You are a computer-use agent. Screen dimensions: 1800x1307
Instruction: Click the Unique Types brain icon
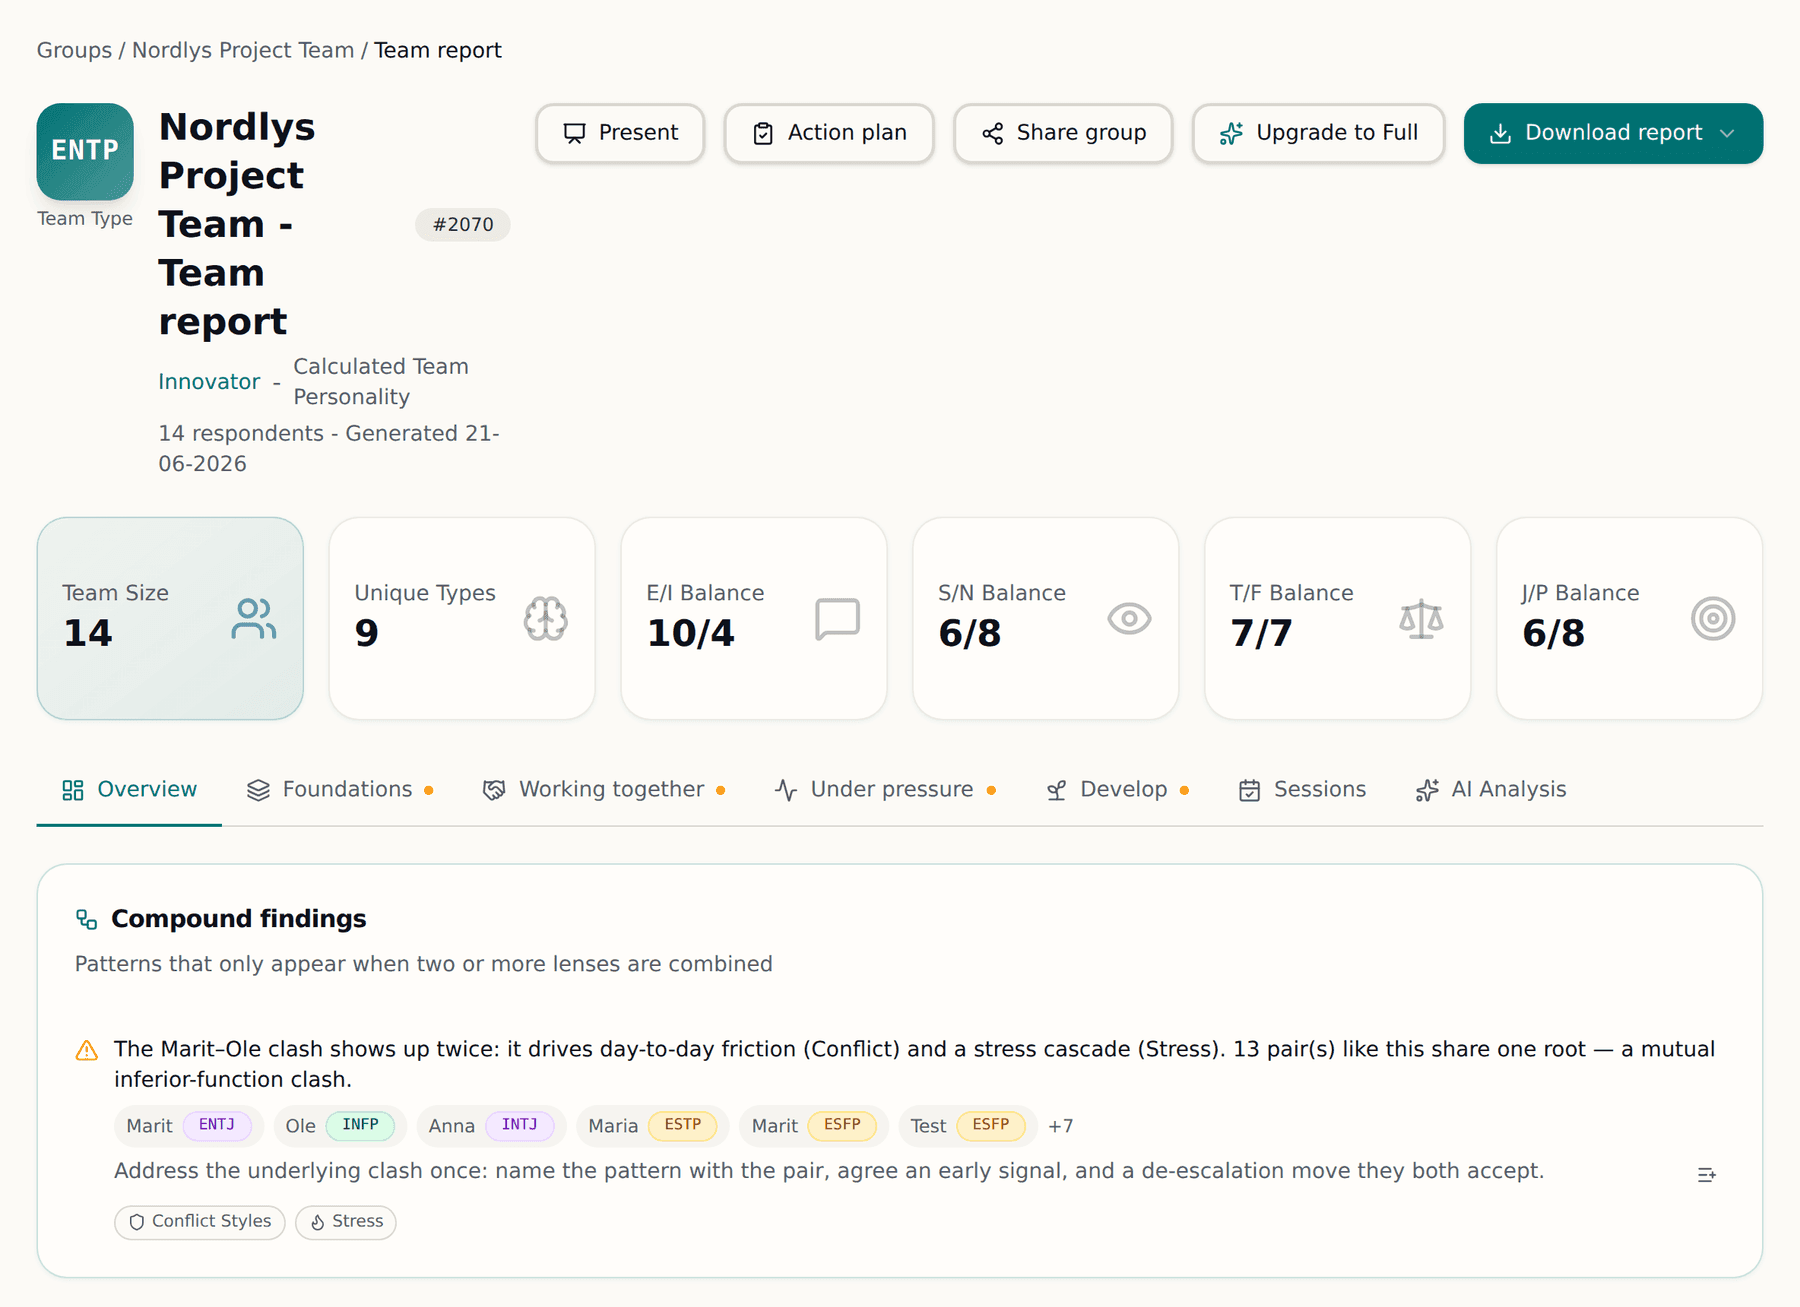[546, 619]
